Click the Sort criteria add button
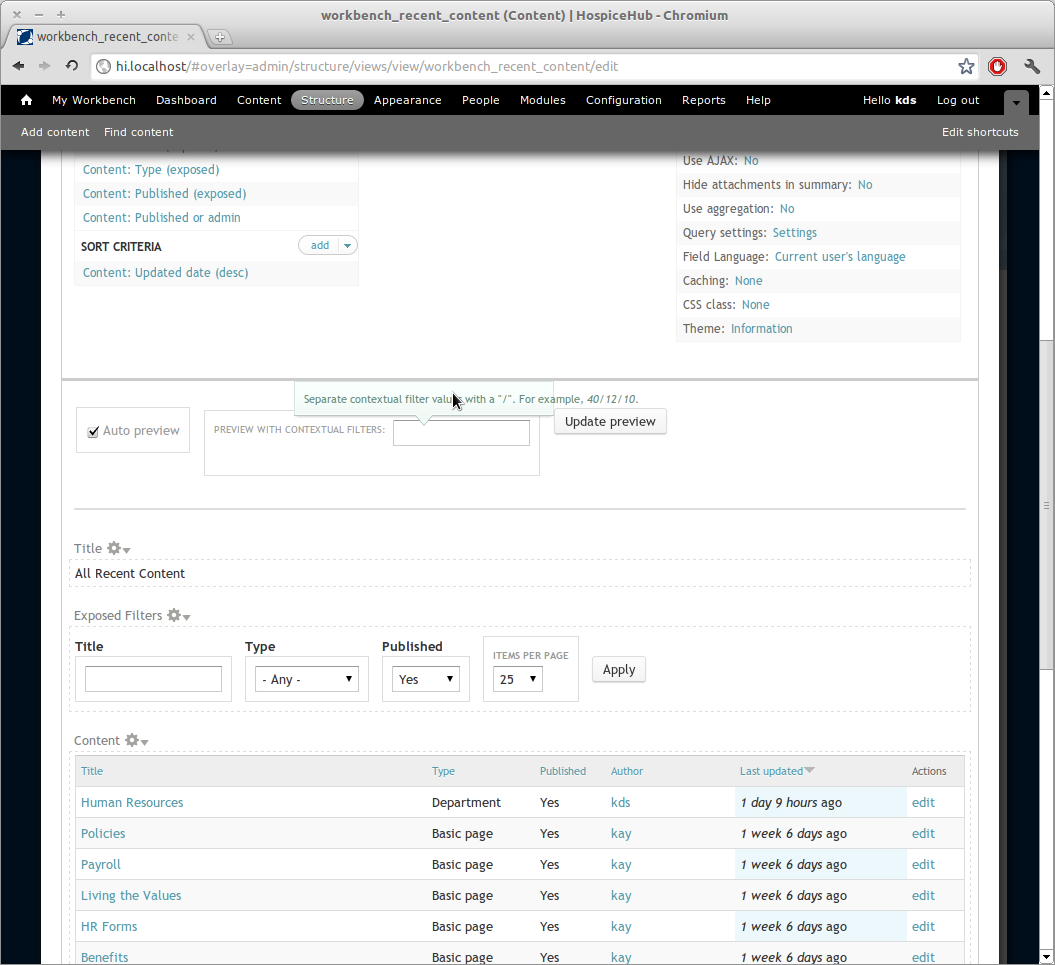This screenshot has height=965, width=1055. [320, 246]
